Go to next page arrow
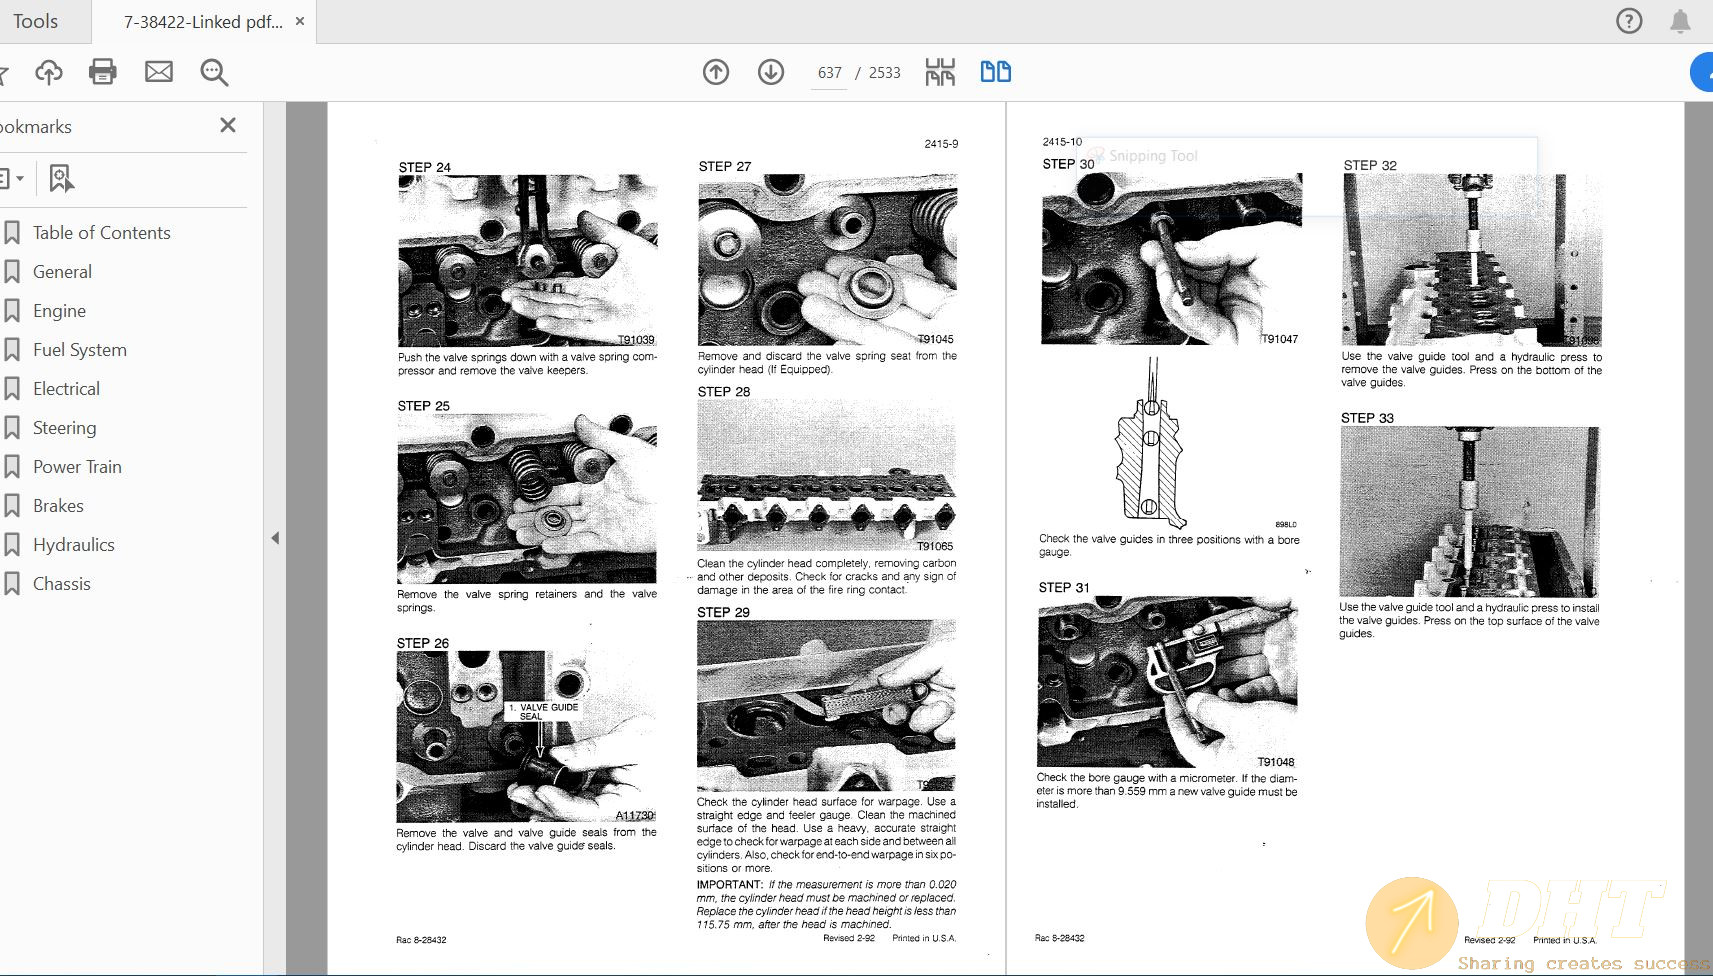This screenshot has height=976, width=1713. pyautogui.click(x=771, y=72)
